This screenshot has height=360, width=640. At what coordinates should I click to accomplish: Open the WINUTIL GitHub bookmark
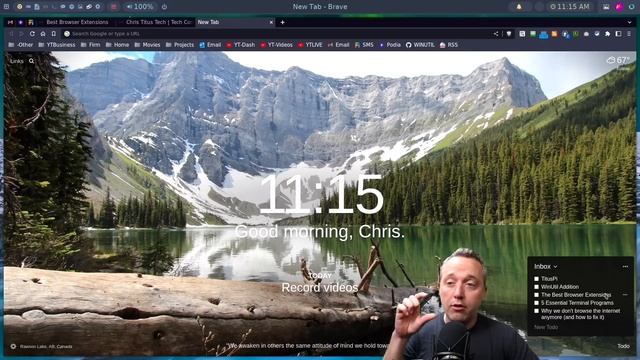[x=420, y=45]
